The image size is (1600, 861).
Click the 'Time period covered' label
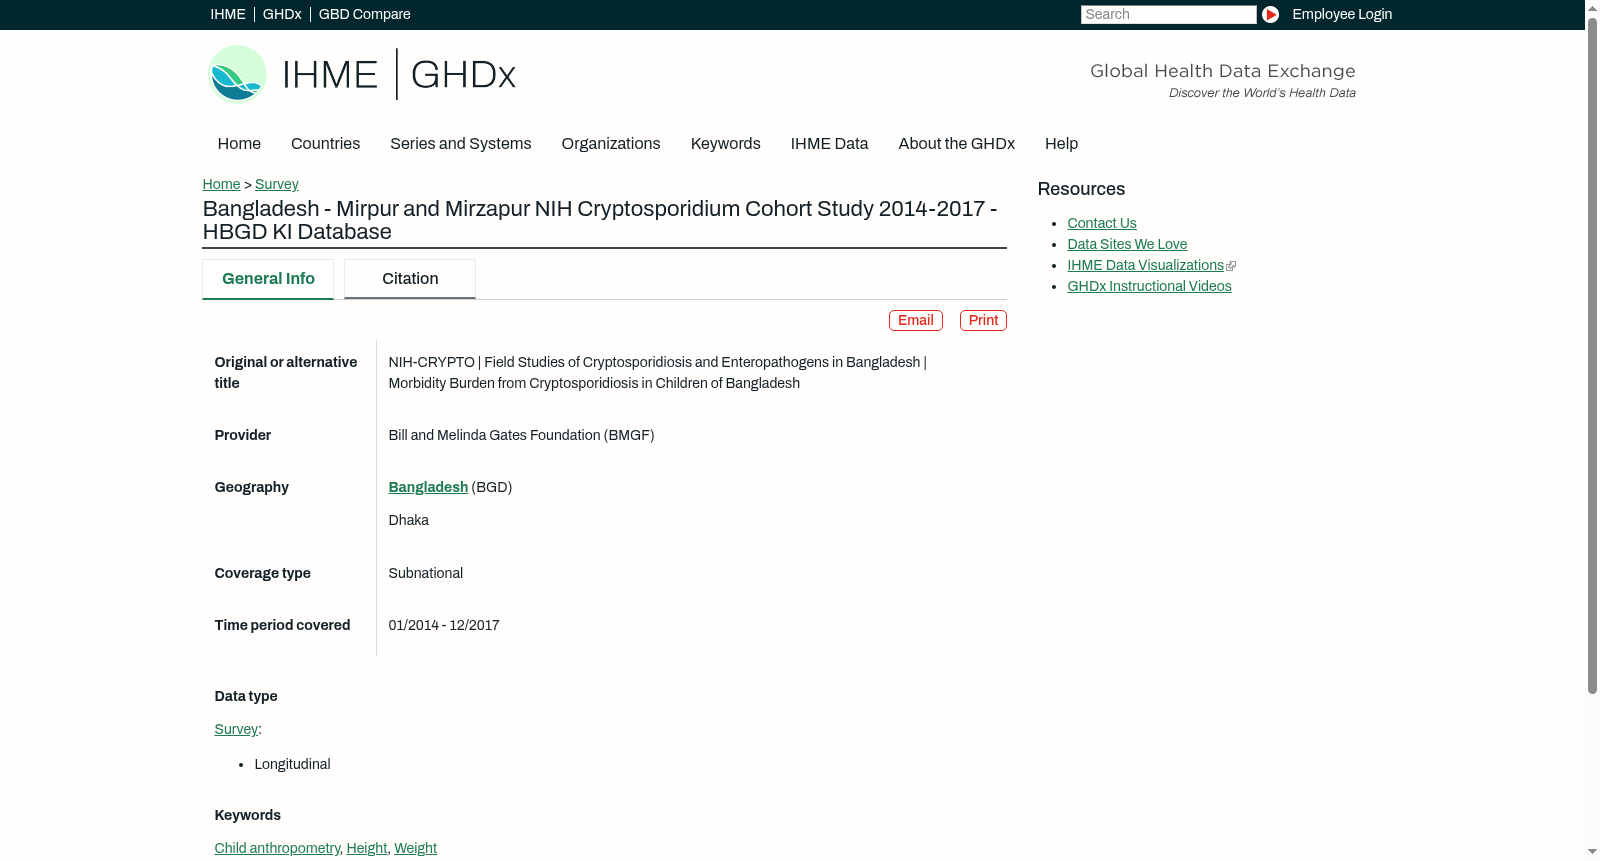click(x=282, y=625)
